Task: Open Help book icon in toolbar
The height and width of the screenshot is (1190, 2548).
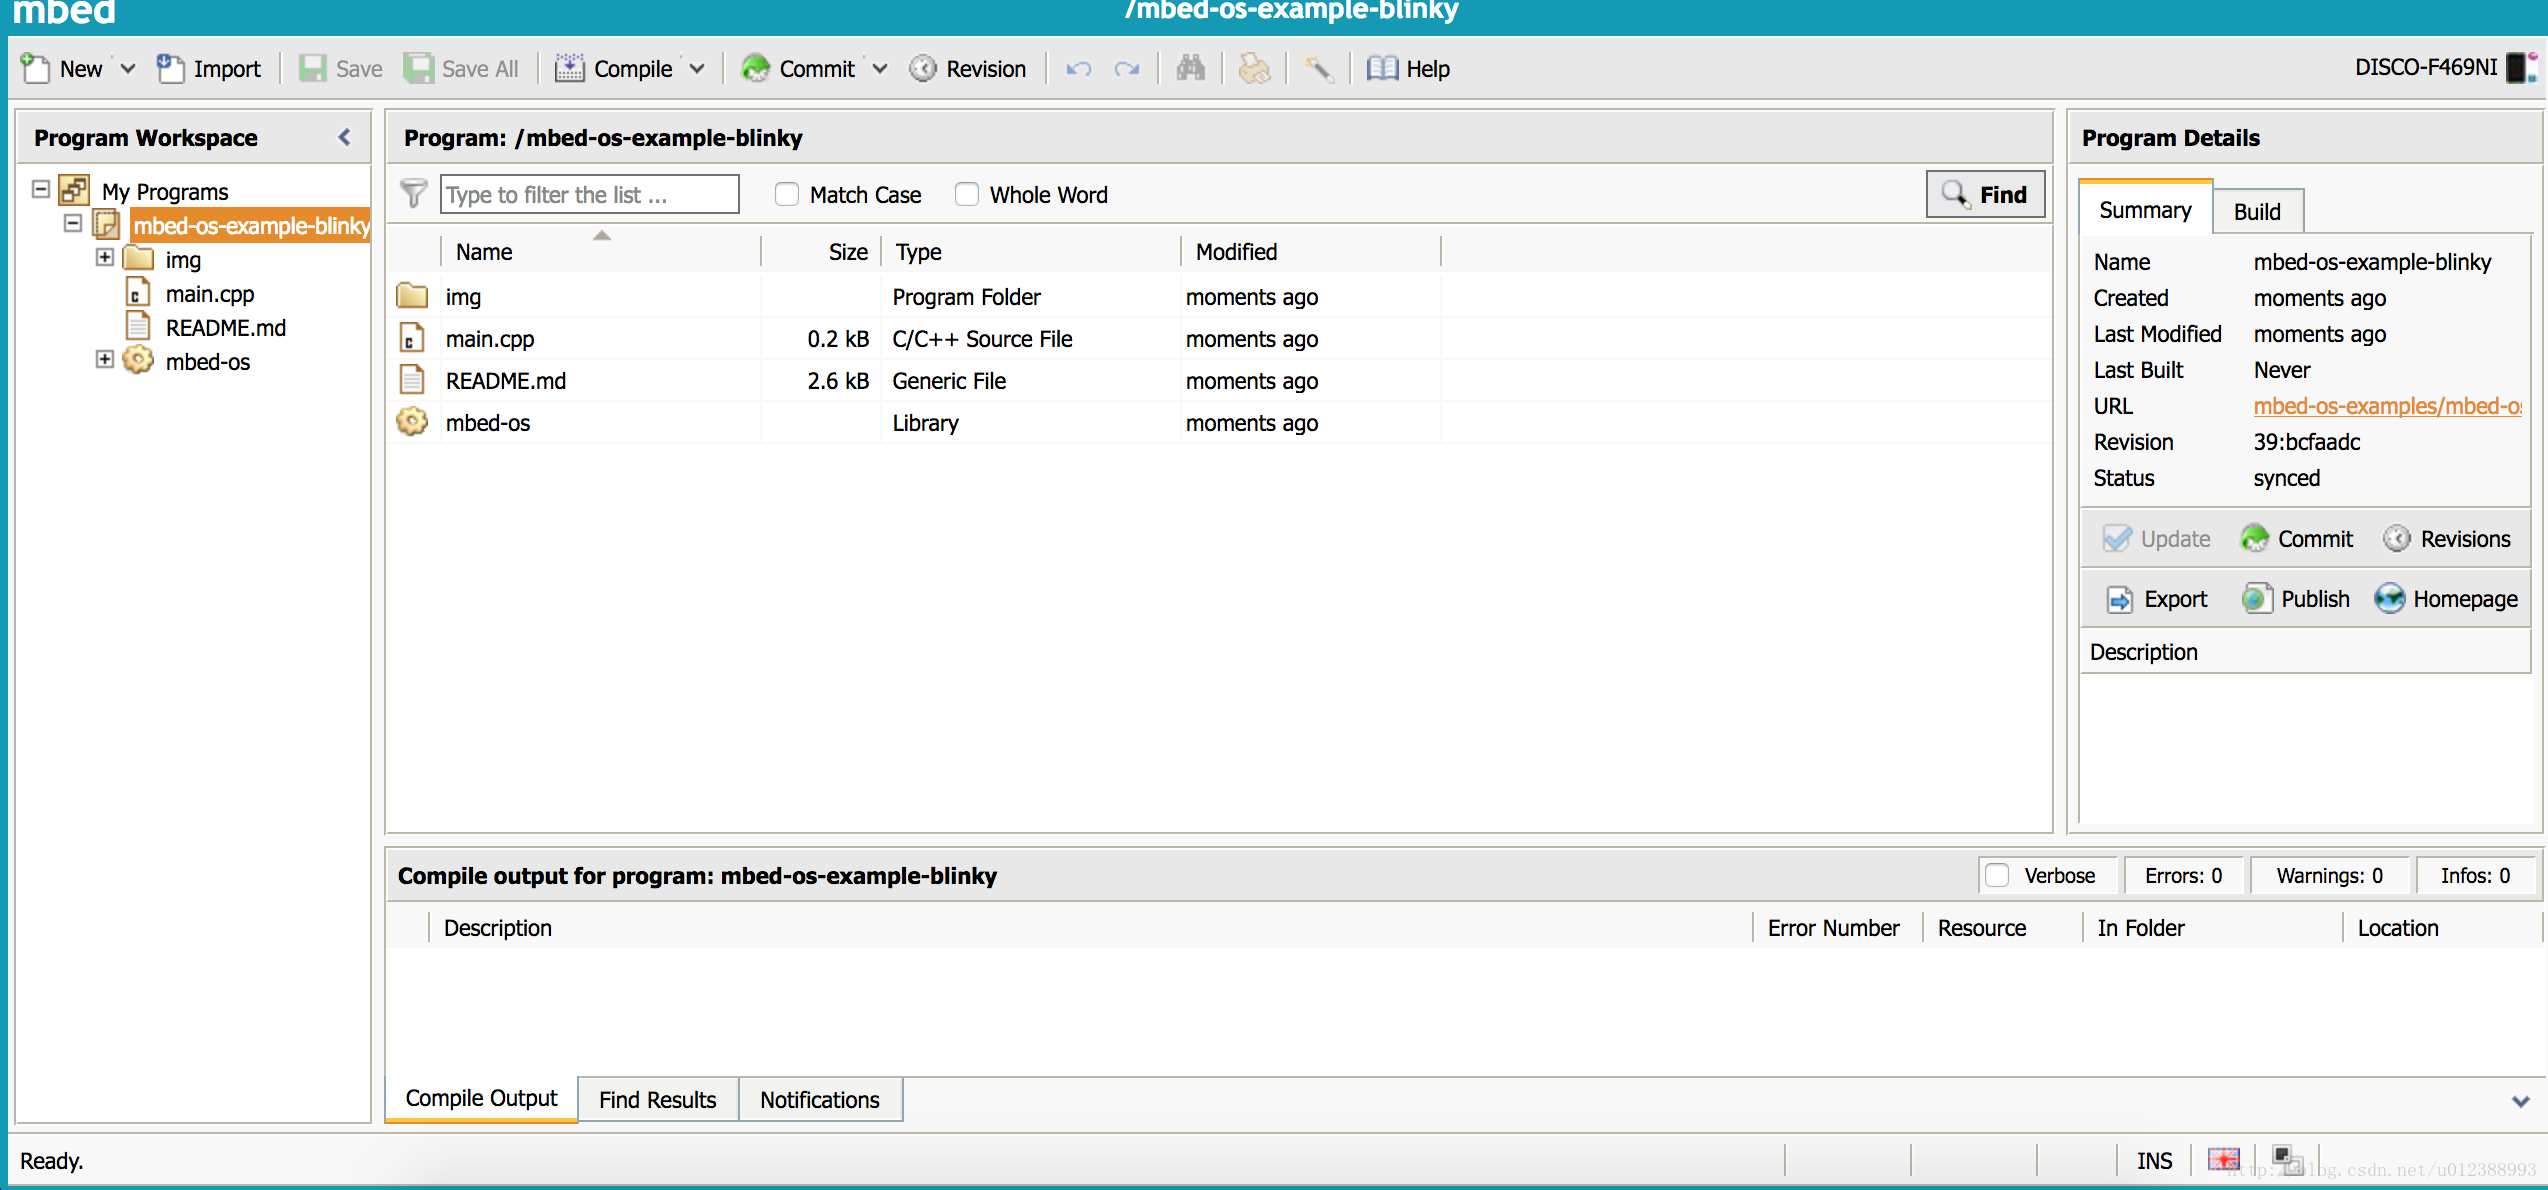Action: coord(1382,68)
